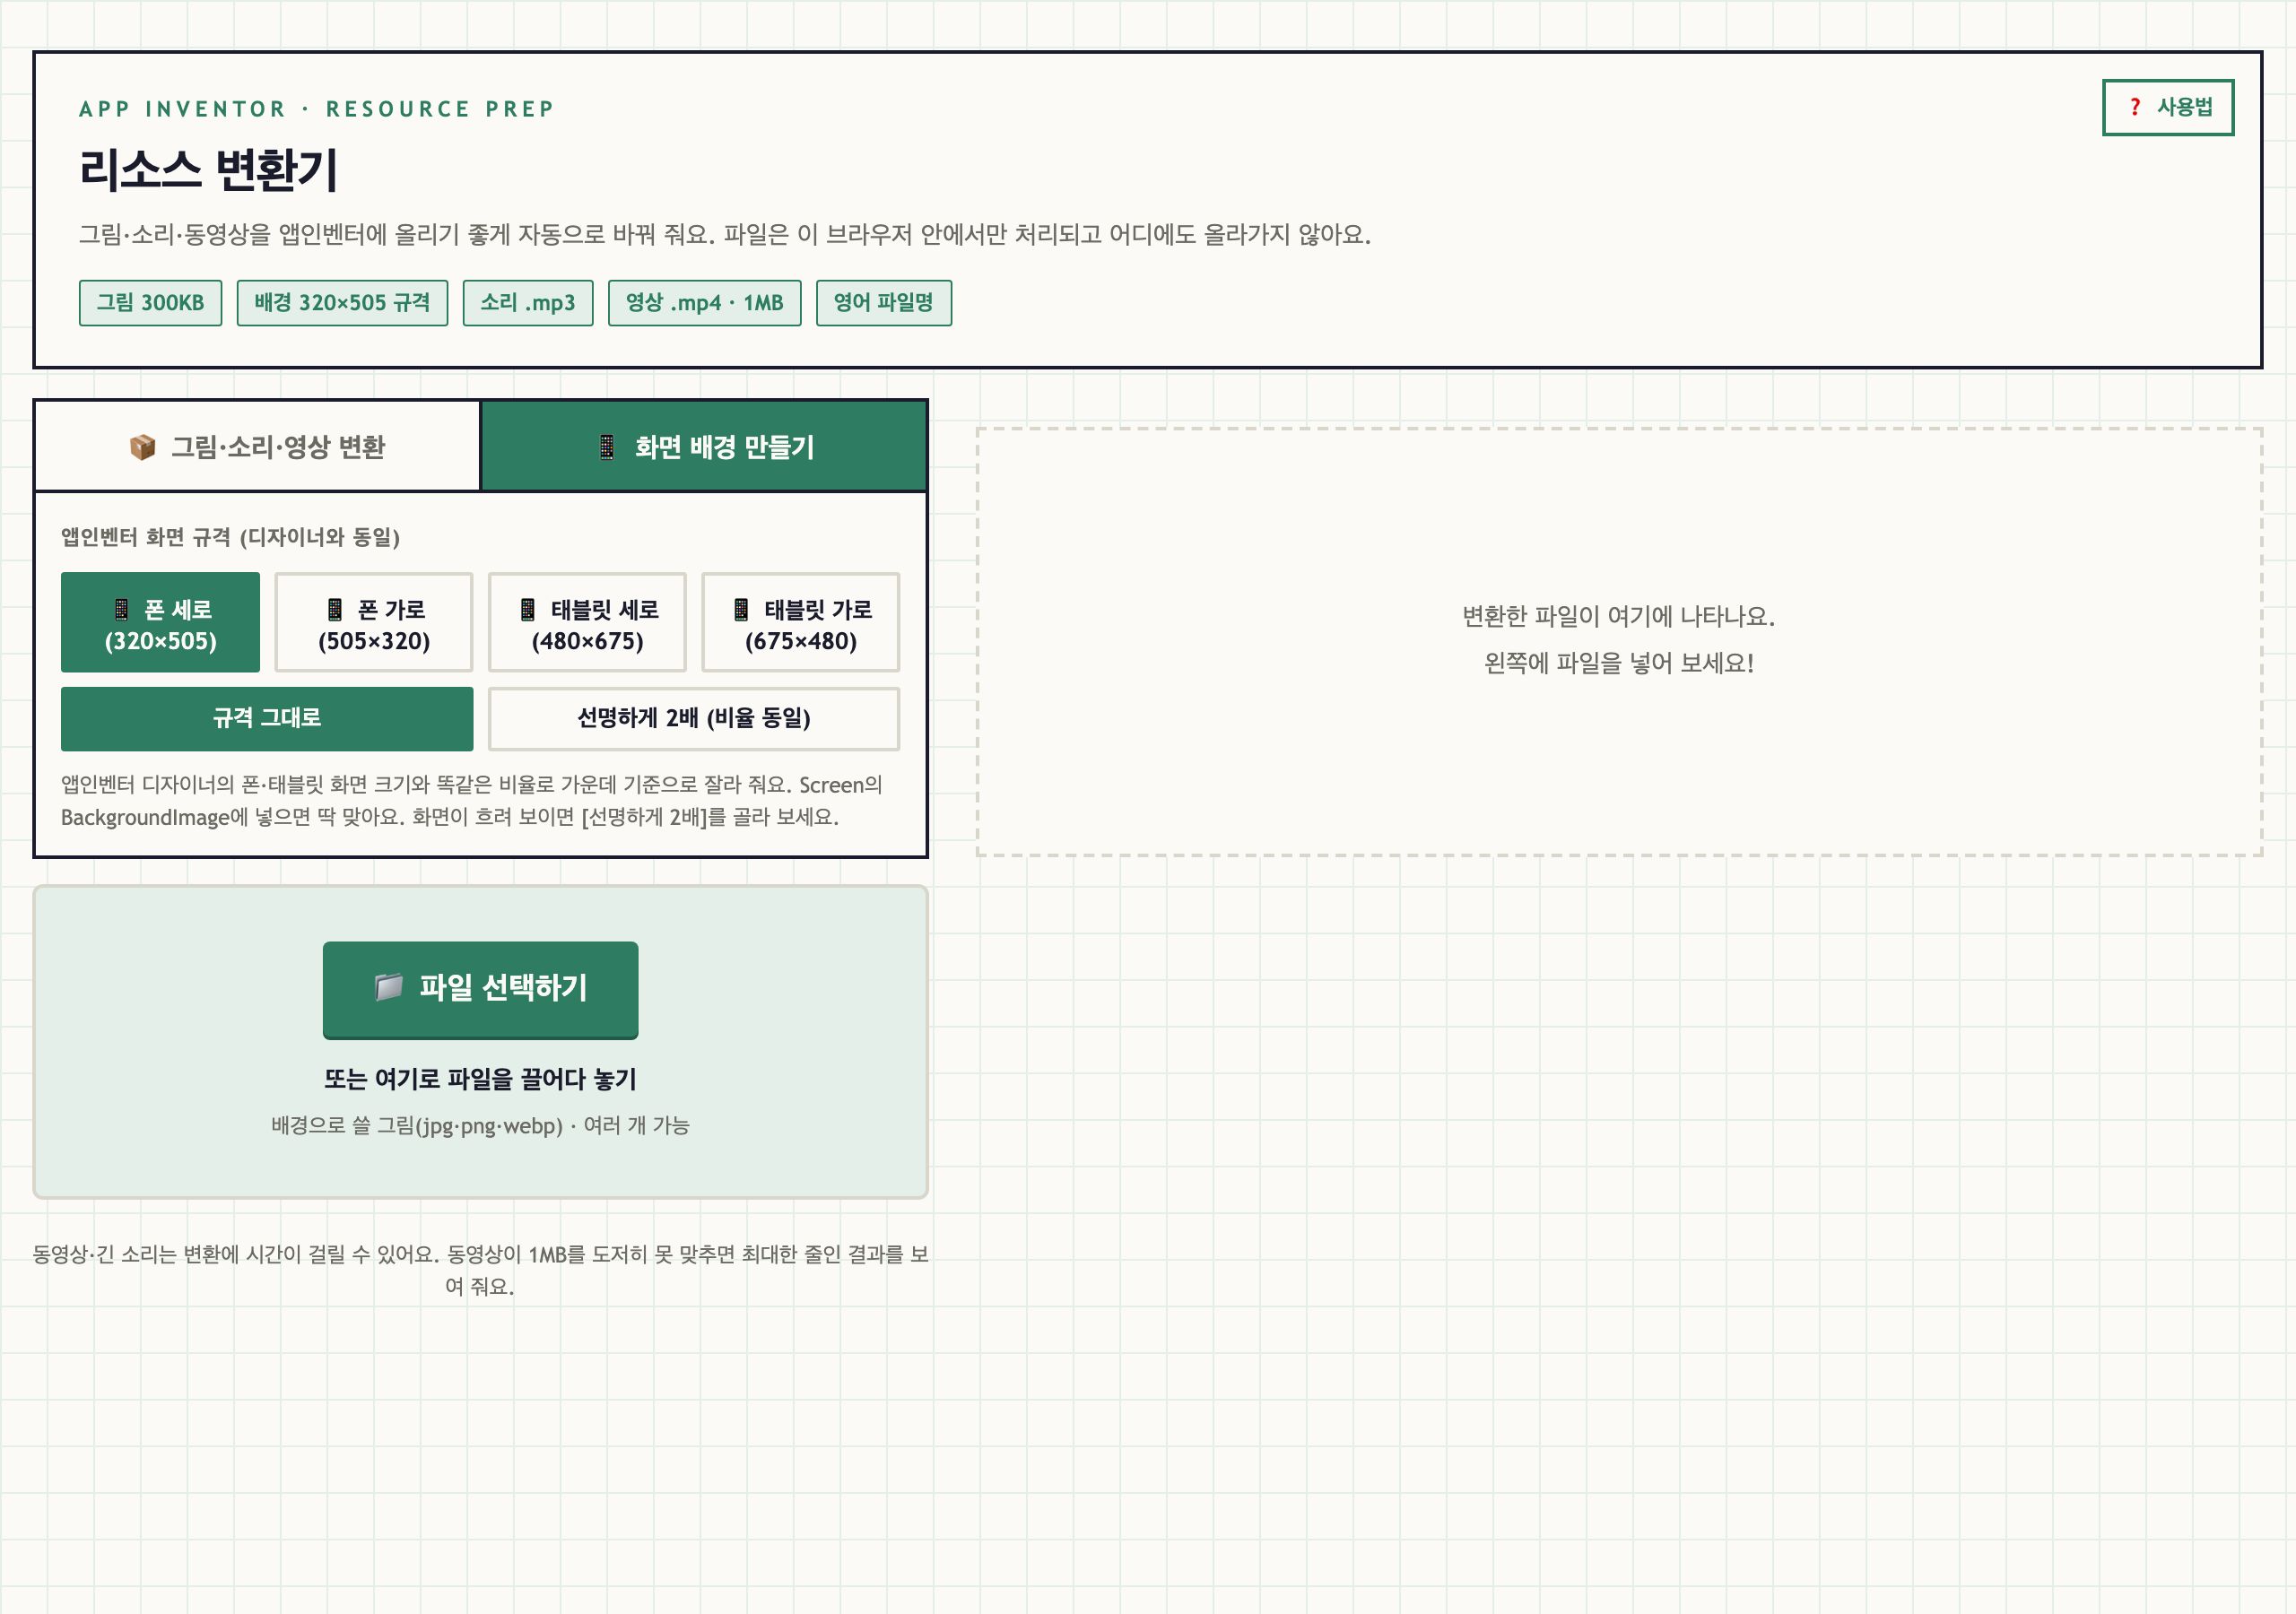Screen dimensions: 2296x1614
Task: Select the 규격 그대로 option
Action: coord(267,718)
